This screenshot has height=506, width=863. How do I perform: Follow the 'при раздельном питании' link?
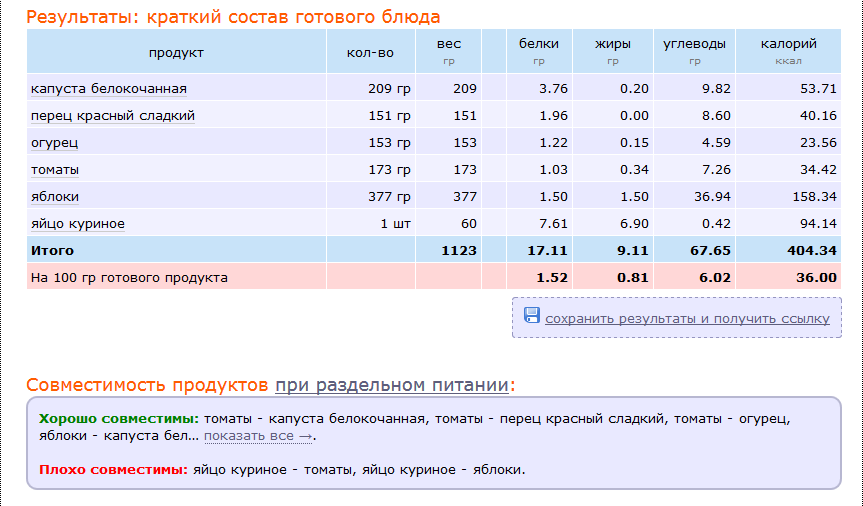click(x=392, y=385)
